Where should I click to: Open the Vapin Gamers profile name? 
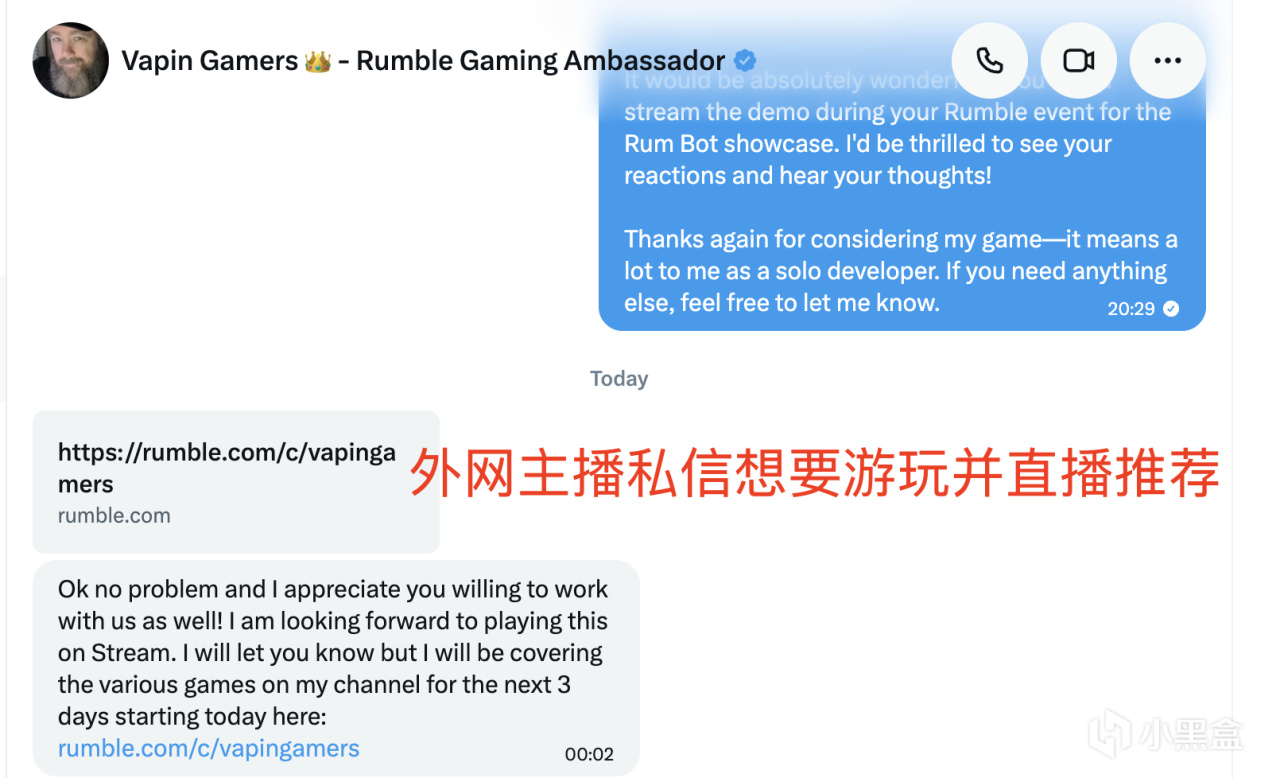[210, 61]
